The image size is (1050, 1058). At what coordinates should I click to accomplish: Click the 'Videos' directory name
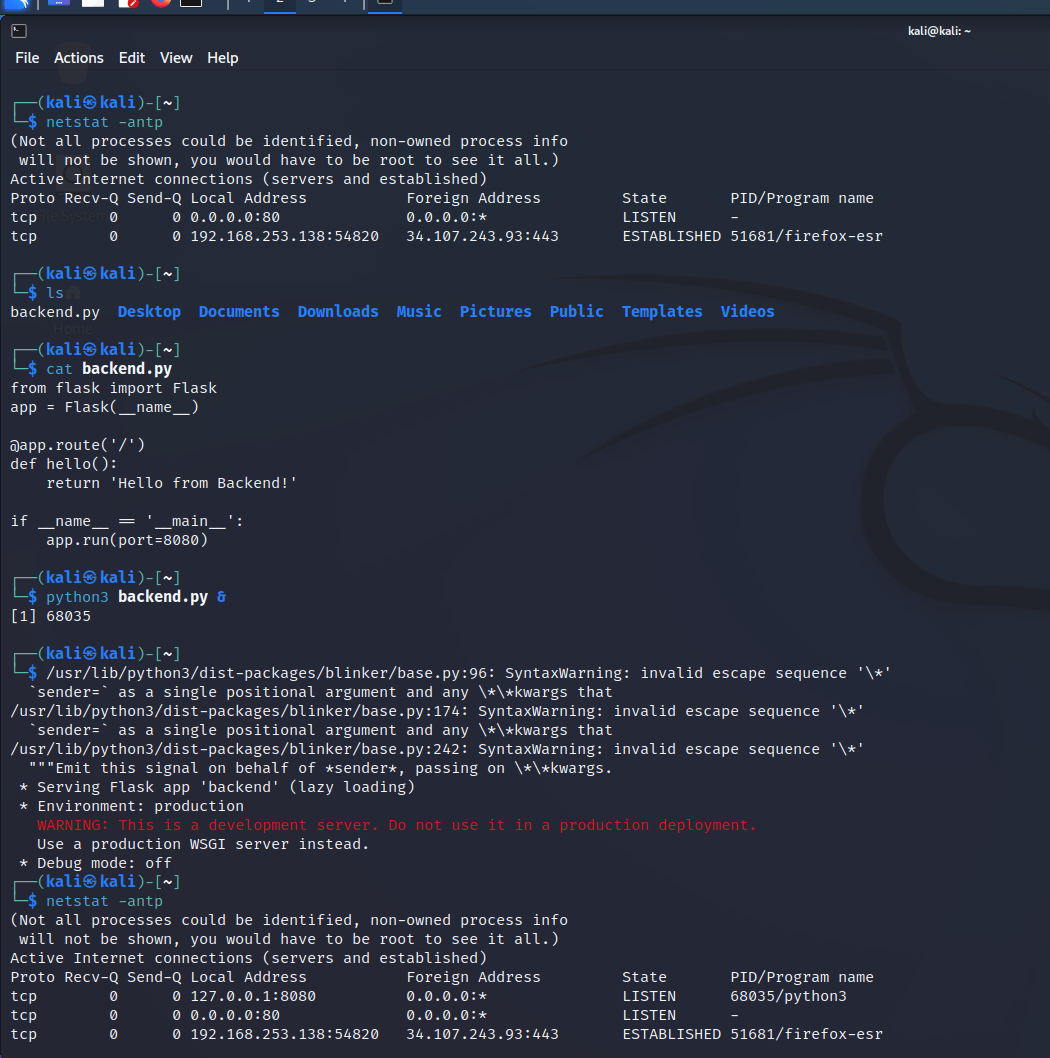[x=747, y=312]
